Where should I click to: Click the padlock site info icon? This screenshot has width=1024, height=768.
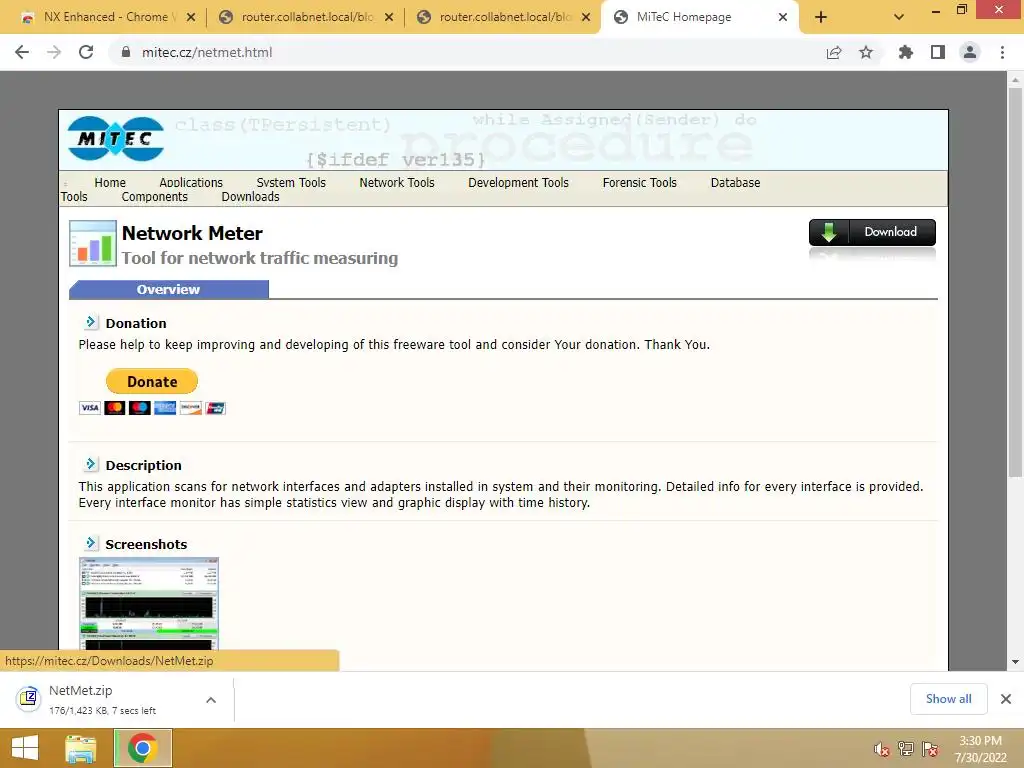[x=126, y=52]
